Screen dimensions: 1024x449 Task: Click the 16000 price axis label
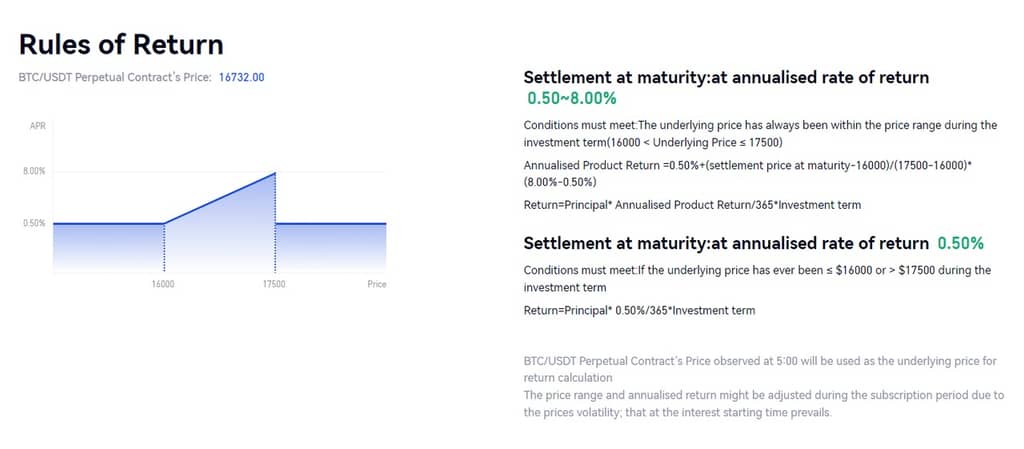pos(163,285)
